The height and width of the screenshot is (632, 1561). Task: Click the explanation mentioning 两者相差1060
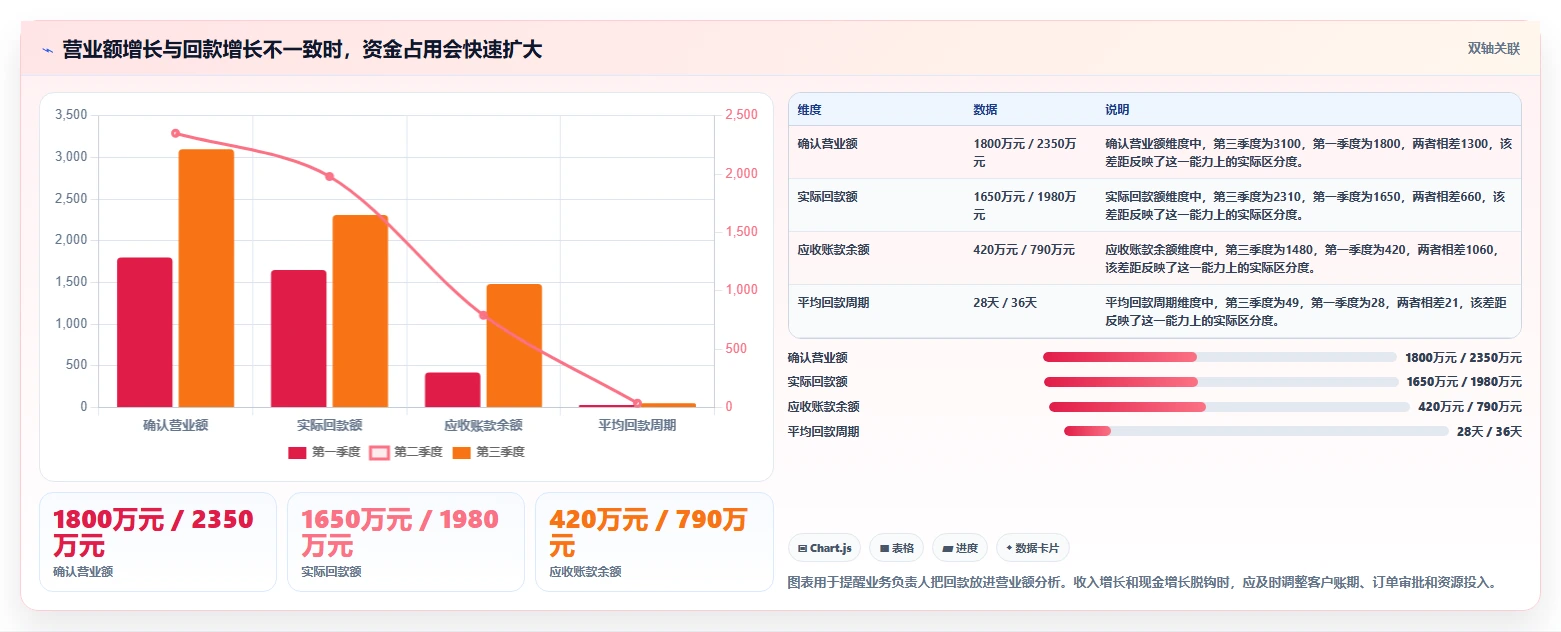[x=1308, y=258]
